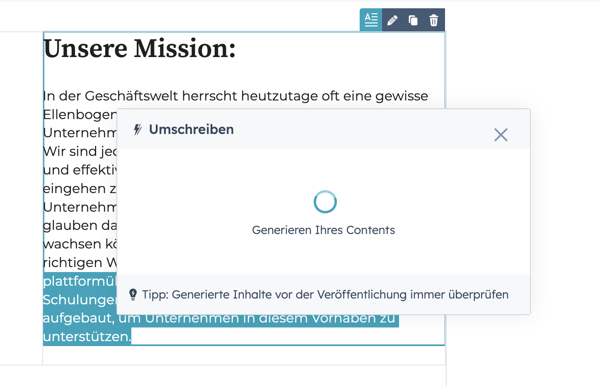Click the loading spinner in the popup
This screenshot has height=387, width=600.
(x=325, y=202)
